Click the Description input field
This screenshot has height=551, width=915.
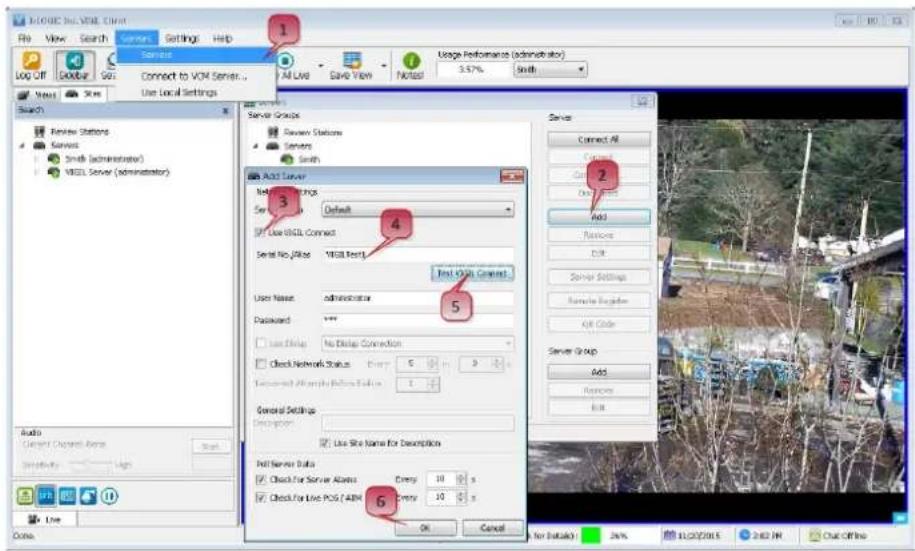click(418, 423)
